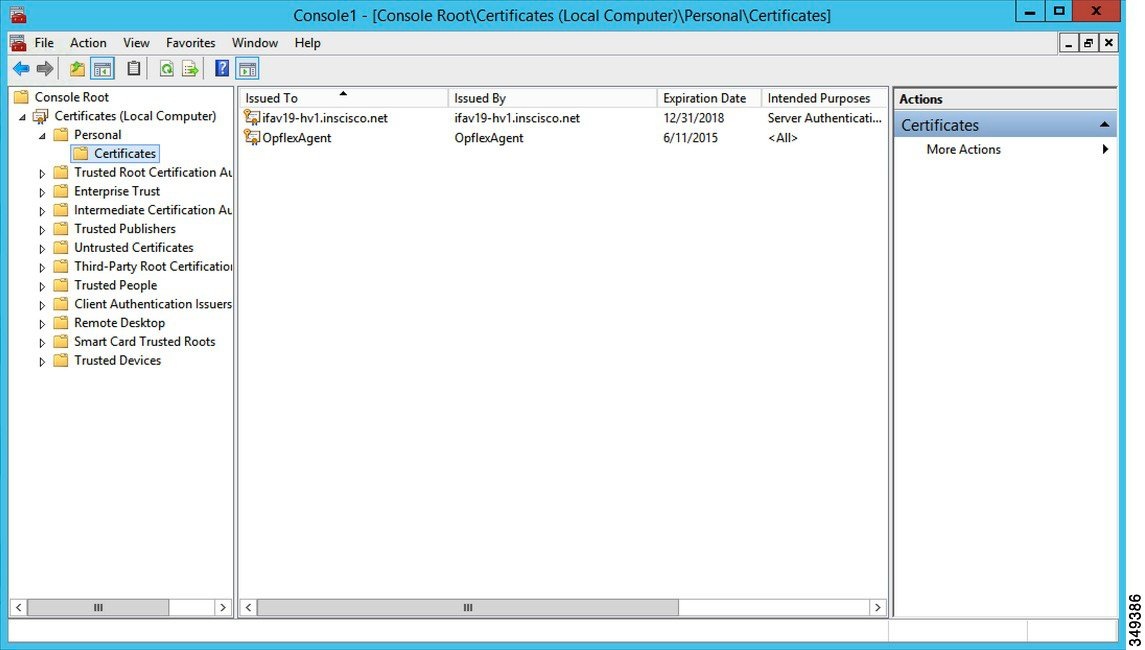Click the Forward navigation arrow
The height and width of the screenshot is (650, 1145).
pos(43,68)
